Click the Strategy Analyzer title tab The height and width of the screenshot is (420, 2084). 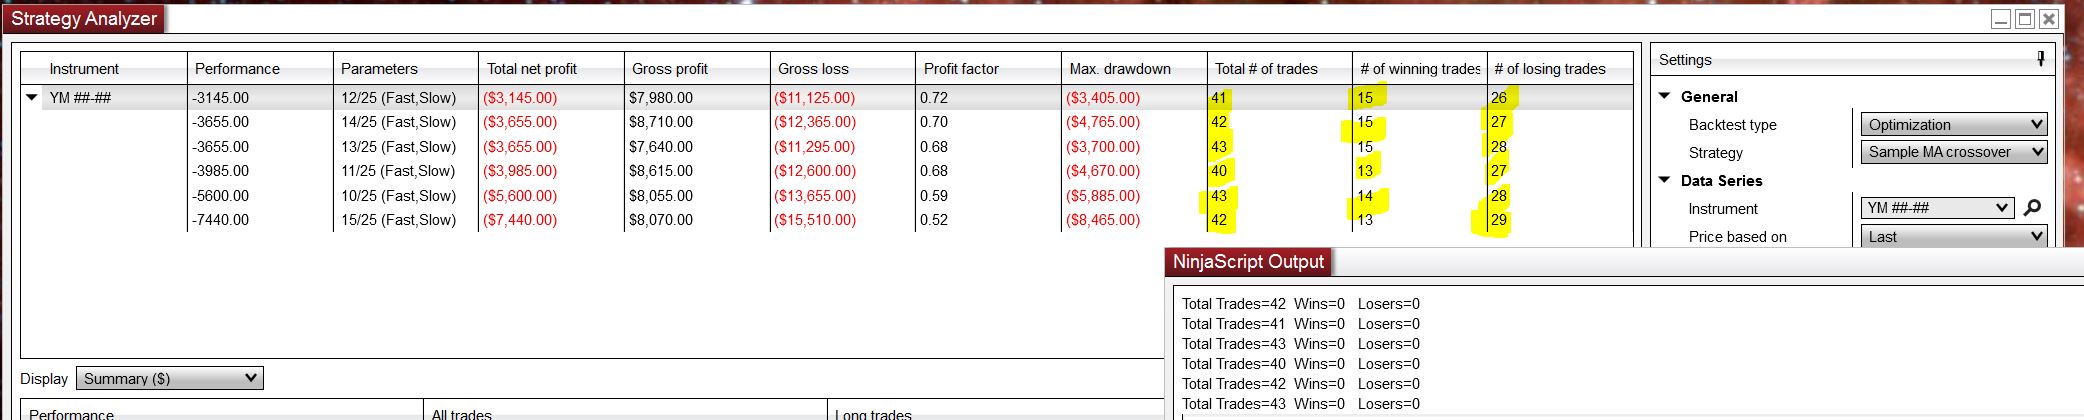tap(84, 19)
